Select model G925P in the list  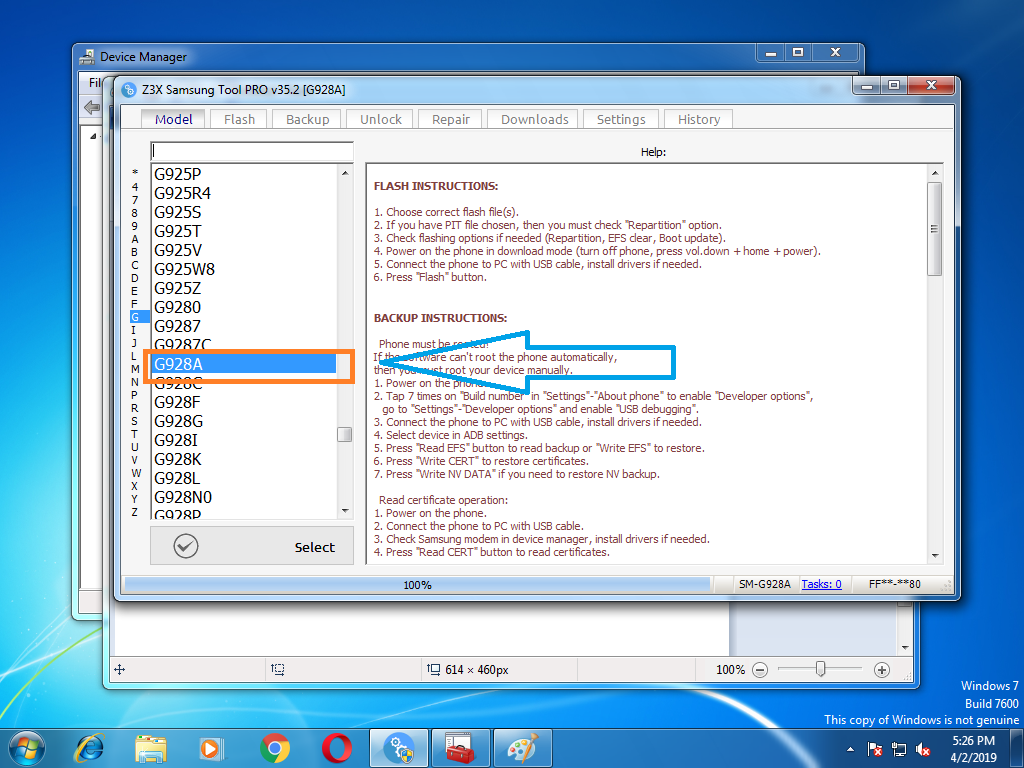click(x=244, y=174)
